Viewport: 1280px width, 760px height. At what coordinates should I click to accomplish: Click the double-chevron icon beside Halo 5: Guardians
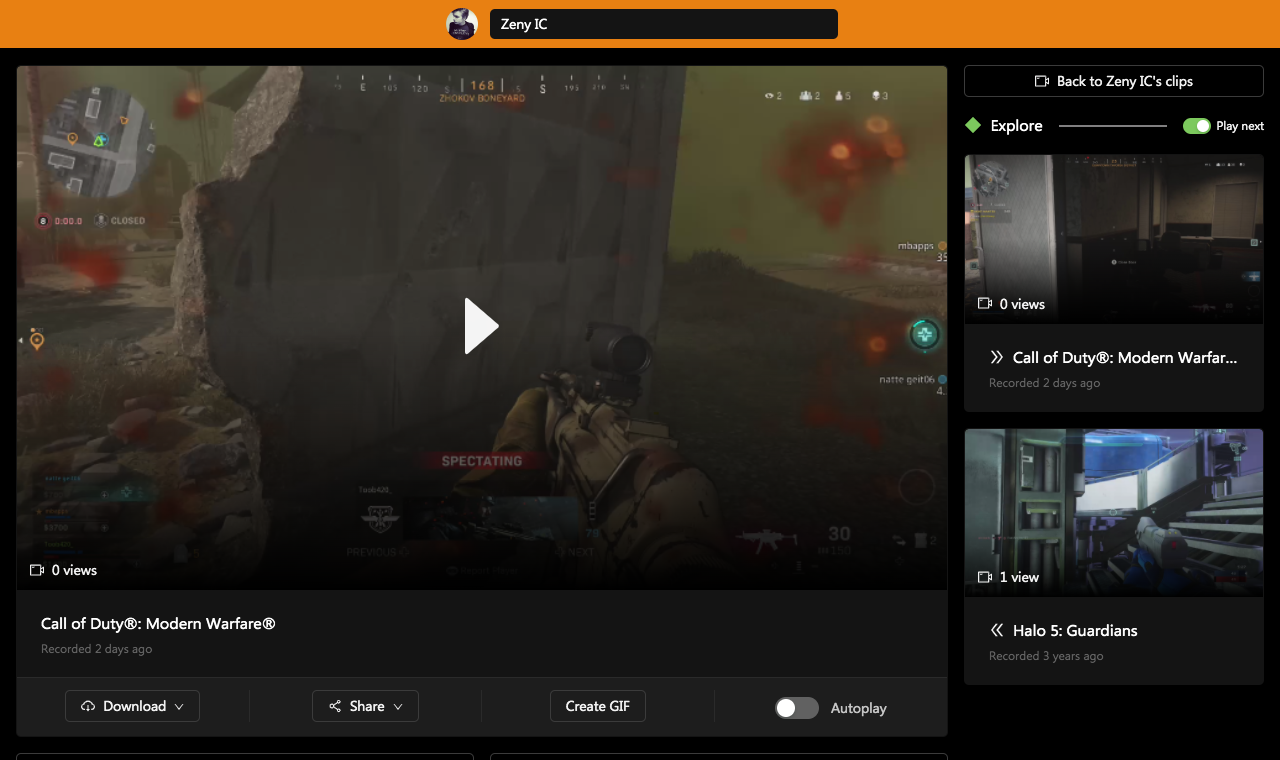click(996, 630)
